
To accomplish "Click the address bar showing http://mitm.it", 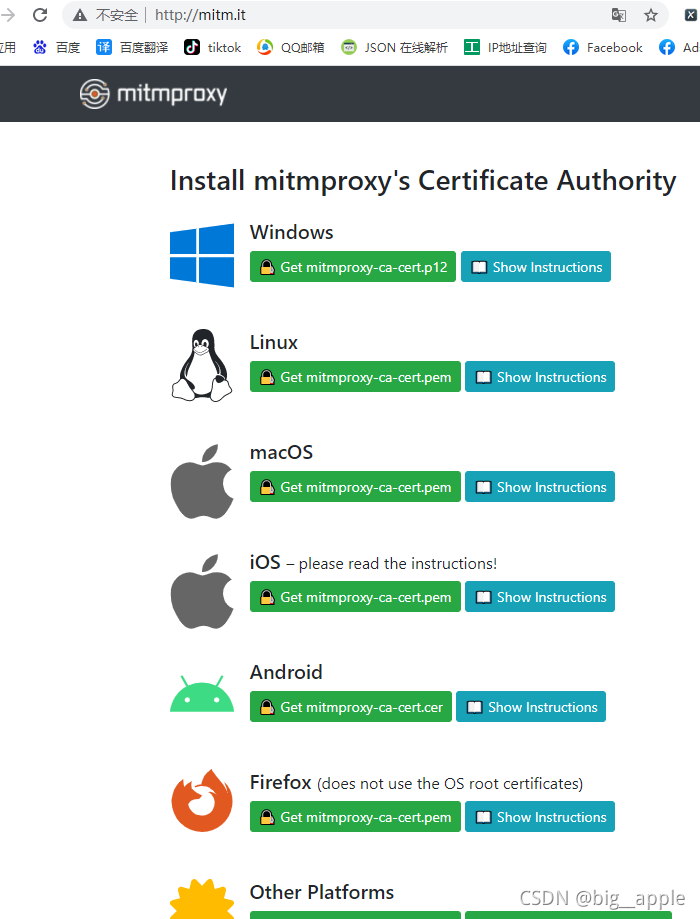I will coord(365,15).
